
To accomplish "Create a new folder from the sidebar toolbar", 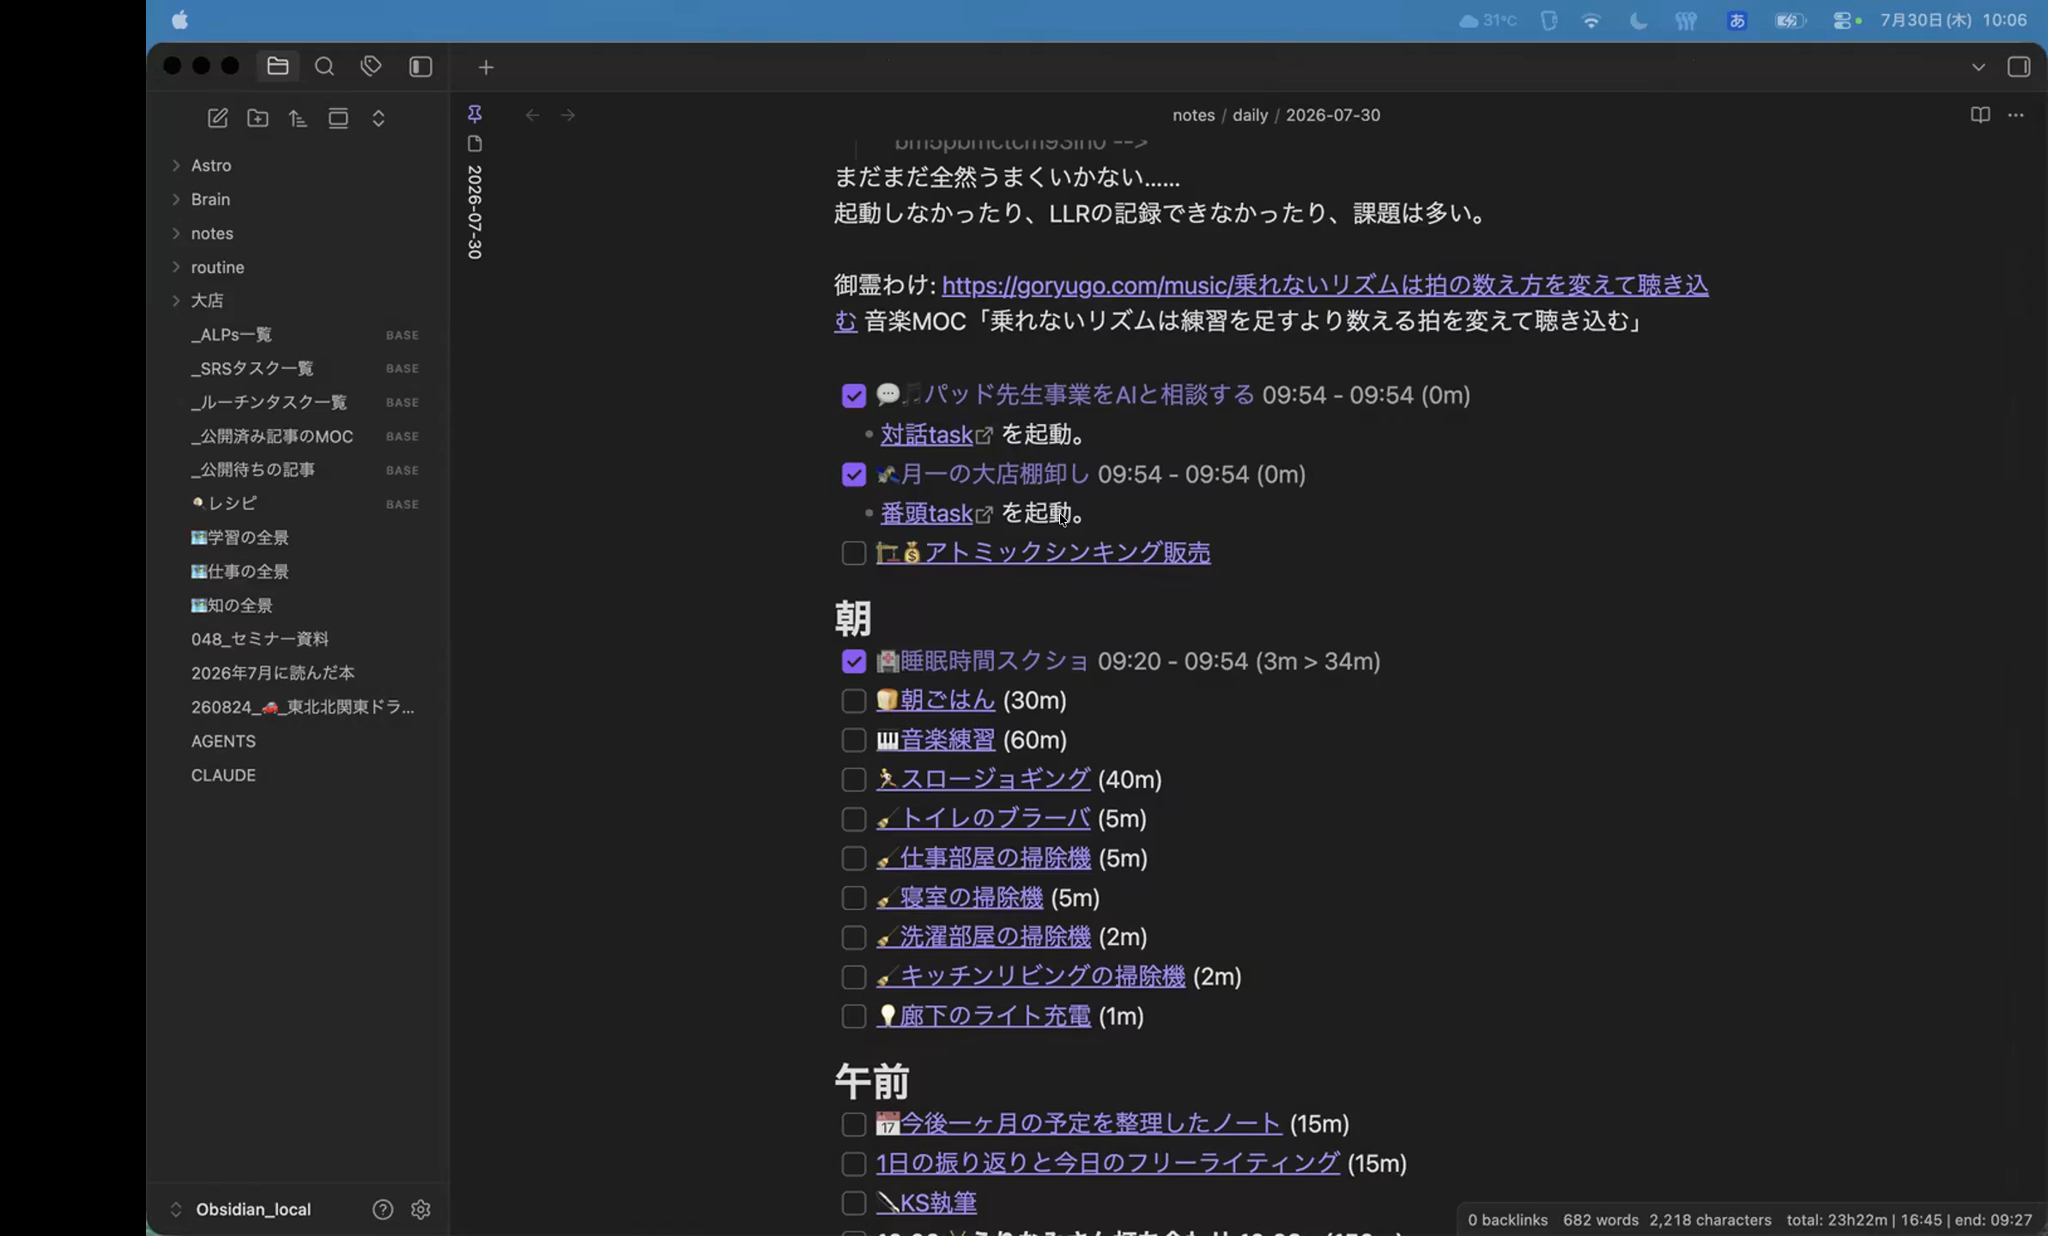I will 257,118.
